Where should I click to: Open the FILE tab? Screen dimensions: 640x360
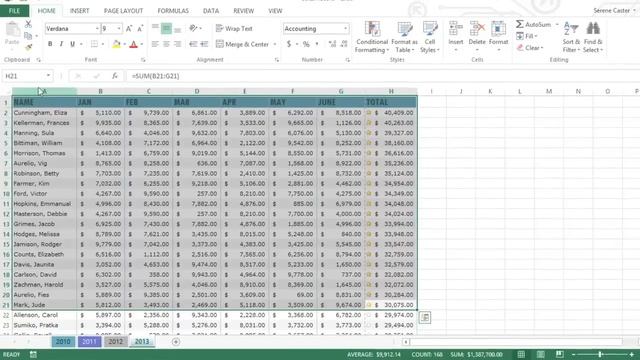click(x=14, y=11)
